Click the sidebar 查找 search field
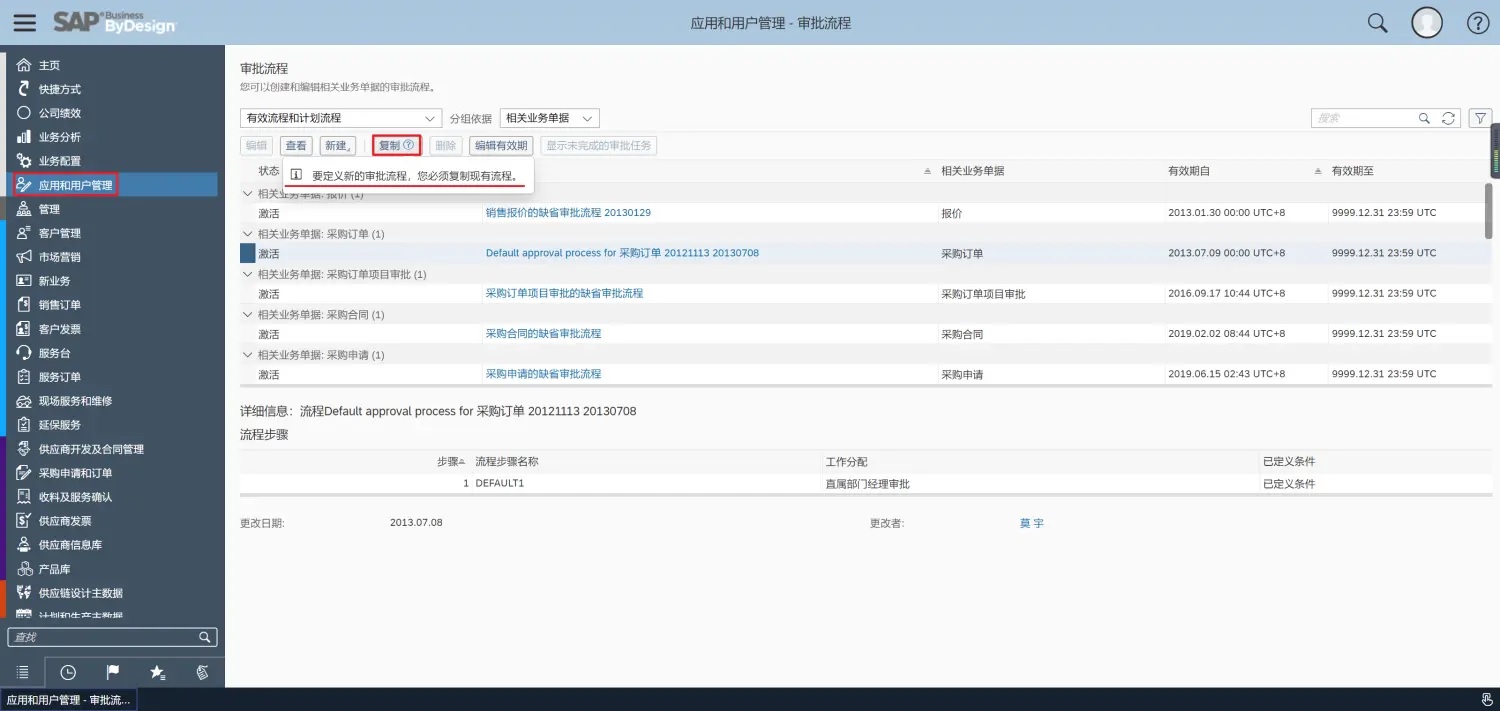The image size is (1500, 711). coord(102,637)
